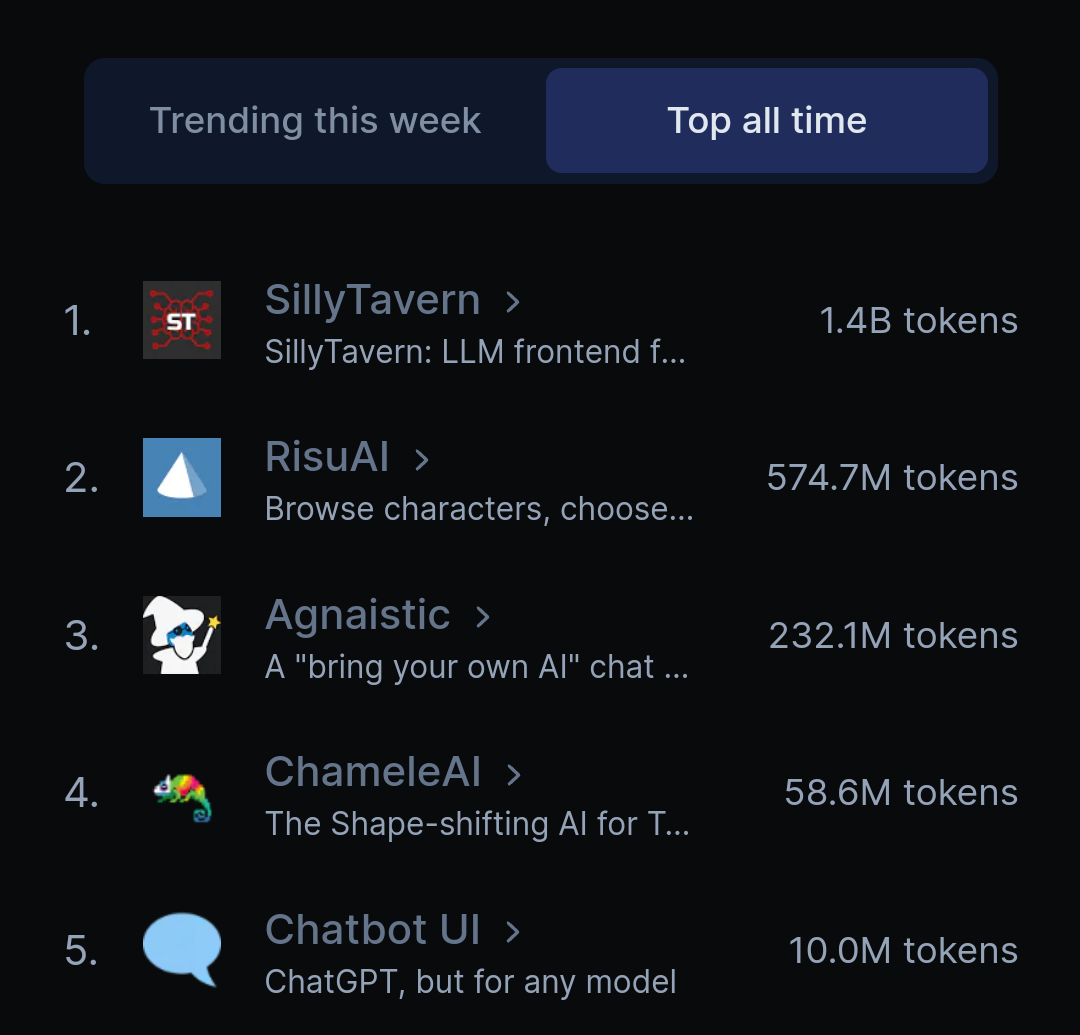Open the Chatbot UI app title
Viewport: 1080px width, 1035px height.
coord(373,930)
